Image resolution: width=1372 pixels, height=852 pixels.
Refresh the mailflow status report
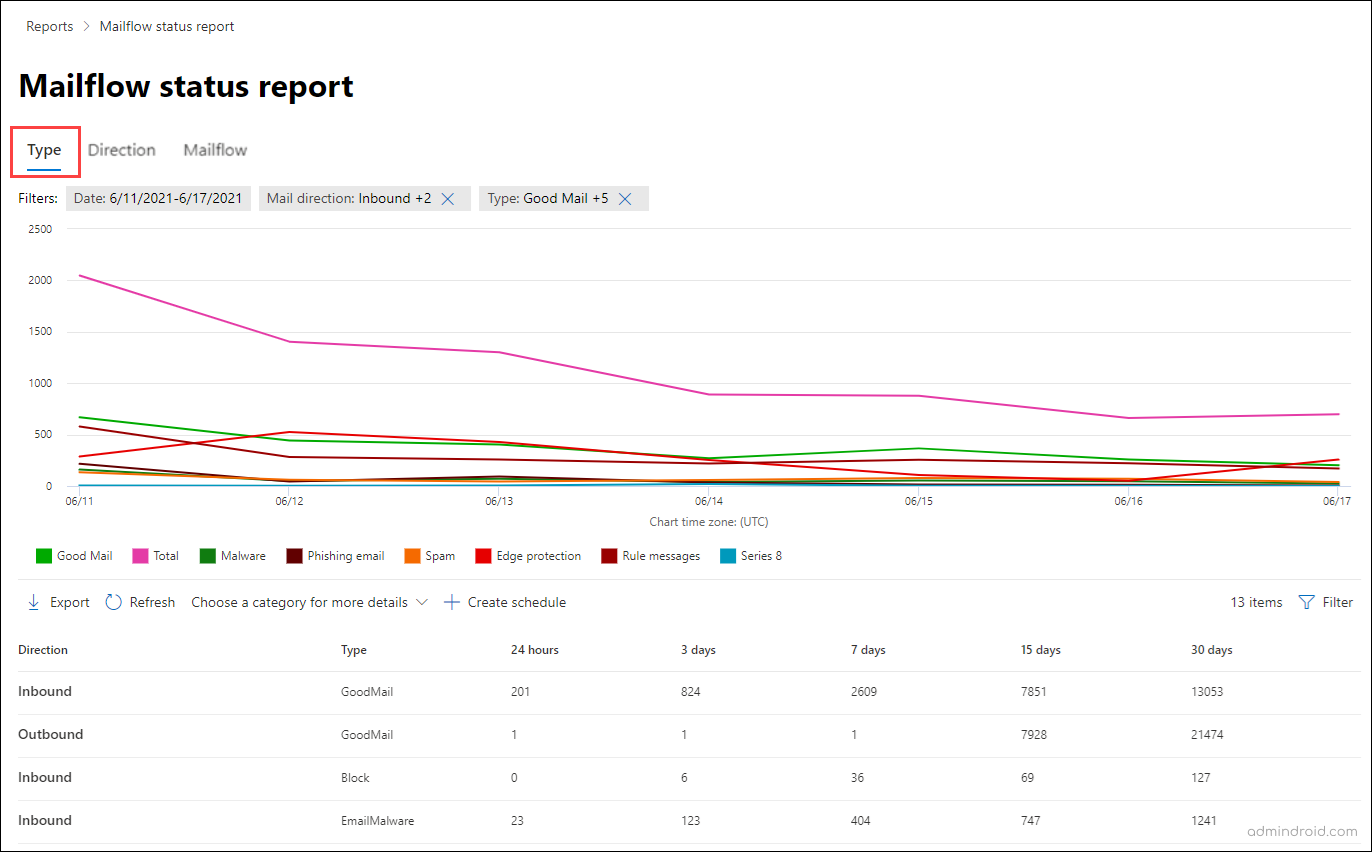[140, 601]
